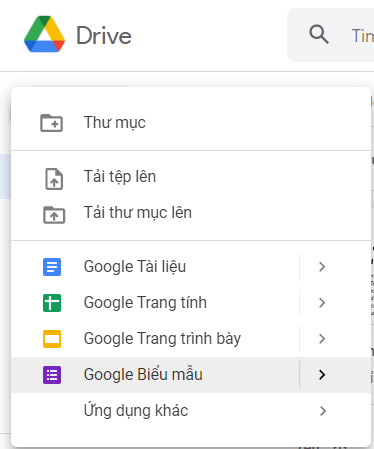This screenshot has width=374, height=449.
Task: Click the purple Google Forms icon
Action: pos(52,375)
